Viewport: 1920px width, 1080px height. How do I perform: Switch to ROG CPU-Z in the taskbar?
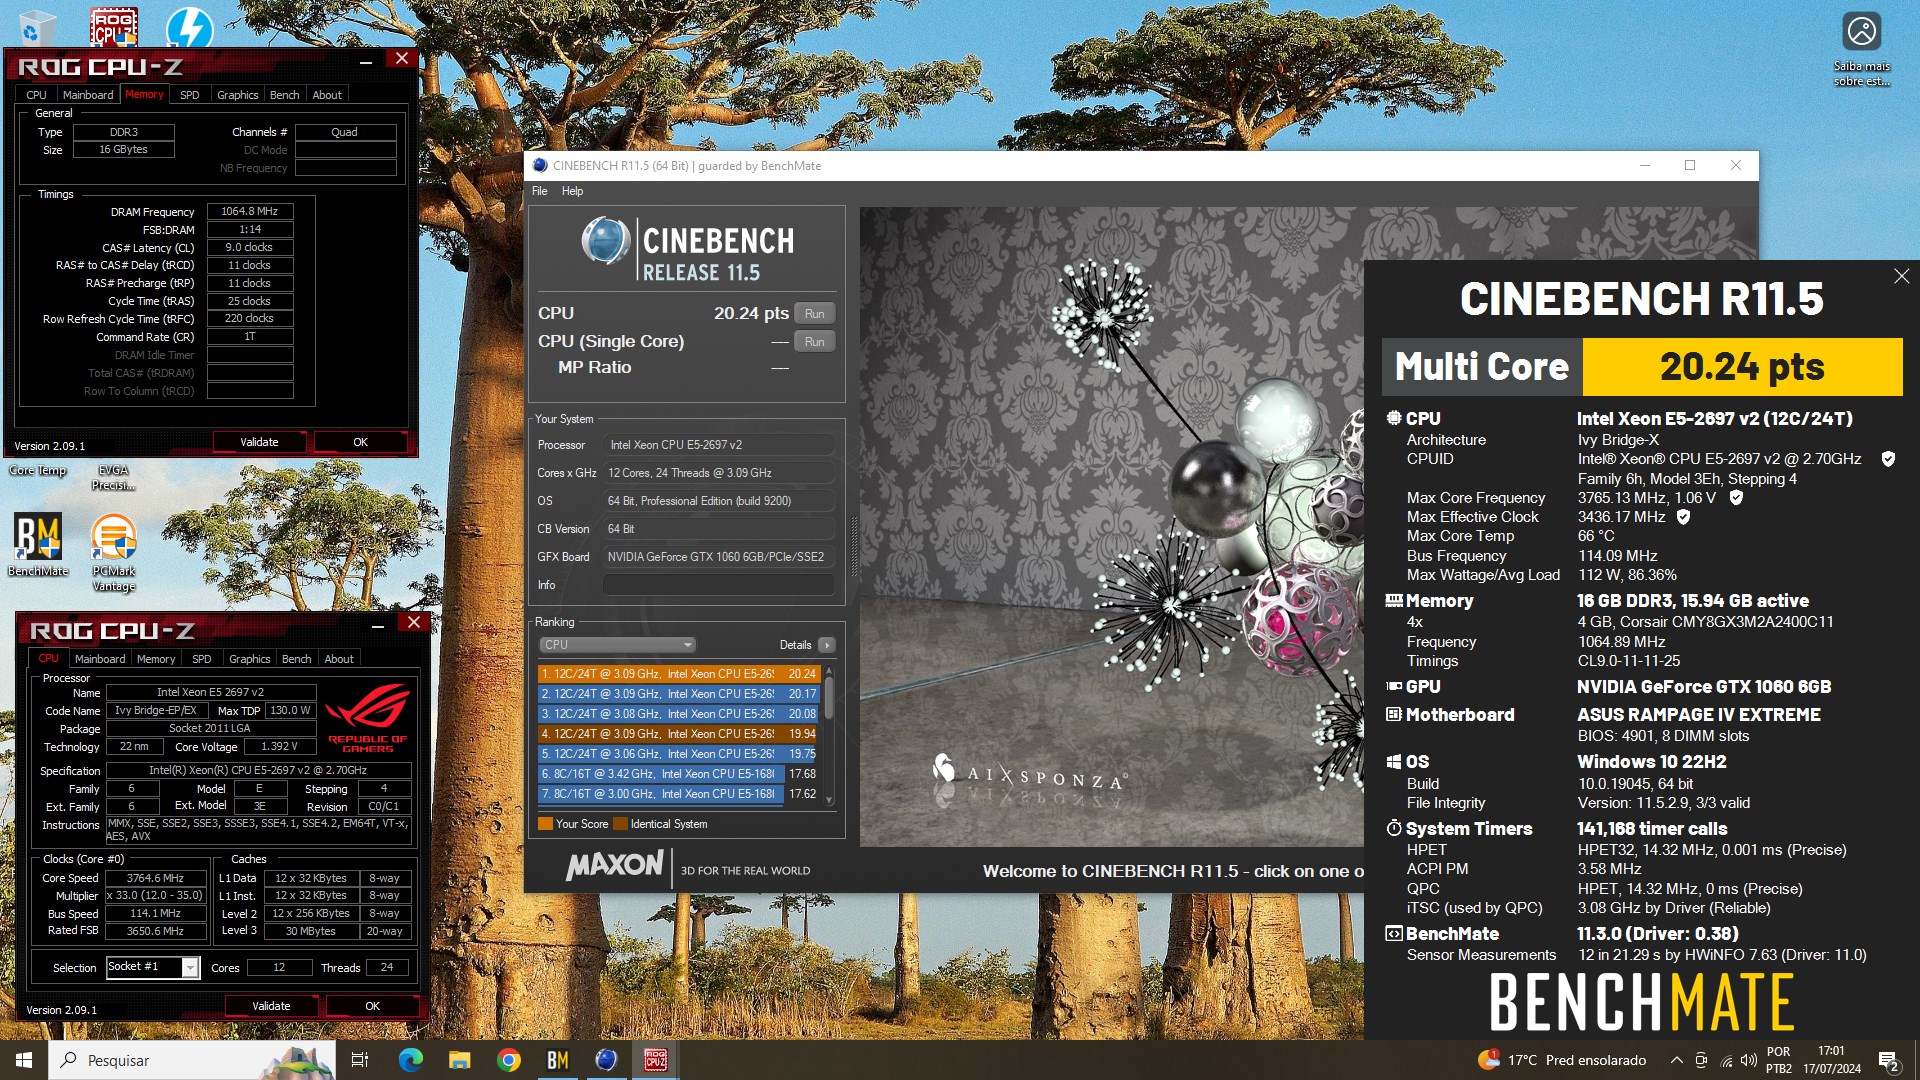coord(656,1060)
